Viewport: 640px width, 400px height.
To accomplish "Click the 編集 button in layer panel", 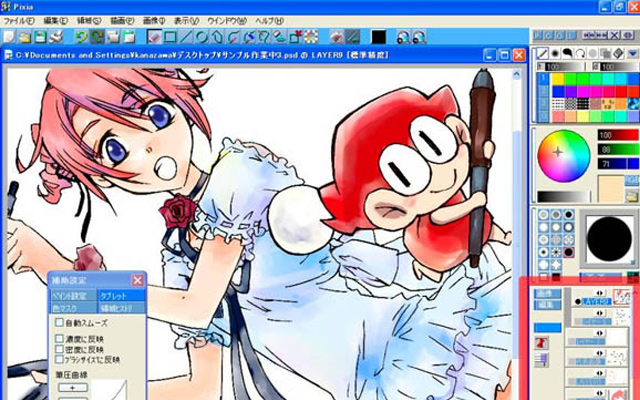I will [x=547, y=305].
